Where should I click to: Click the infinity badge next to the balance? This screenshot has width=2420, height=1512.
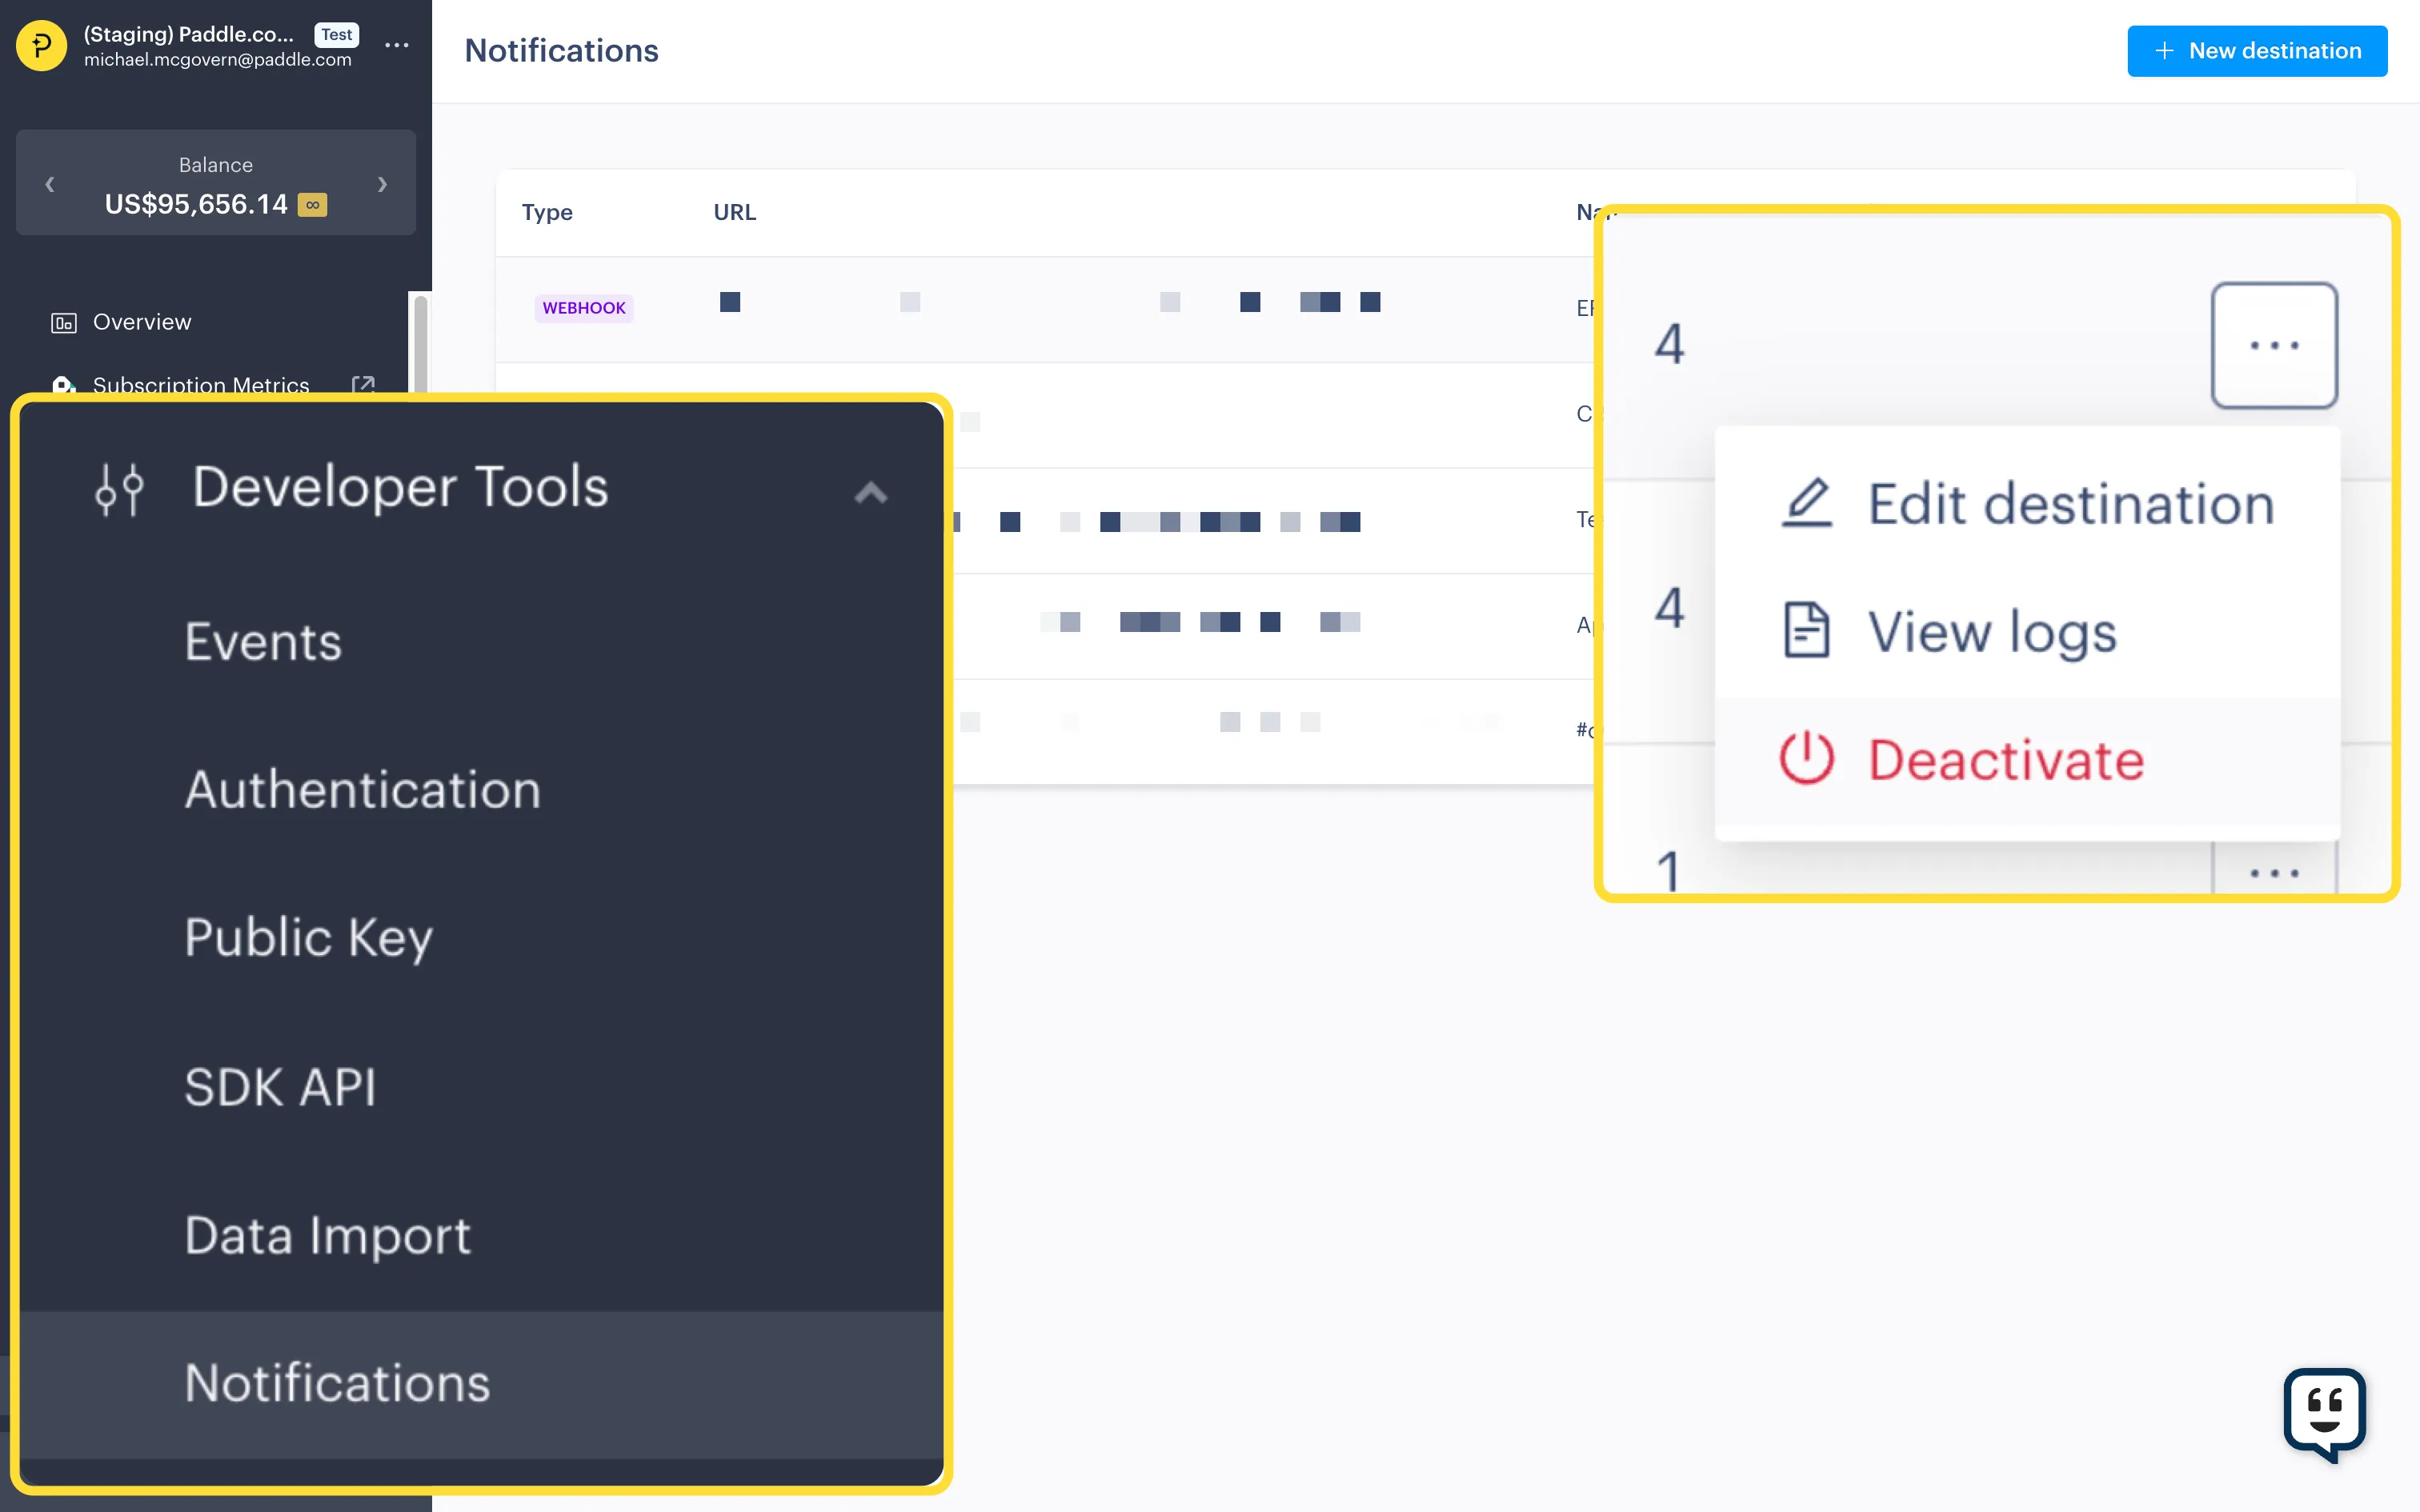pyautogui.click(x=311, y=205)
